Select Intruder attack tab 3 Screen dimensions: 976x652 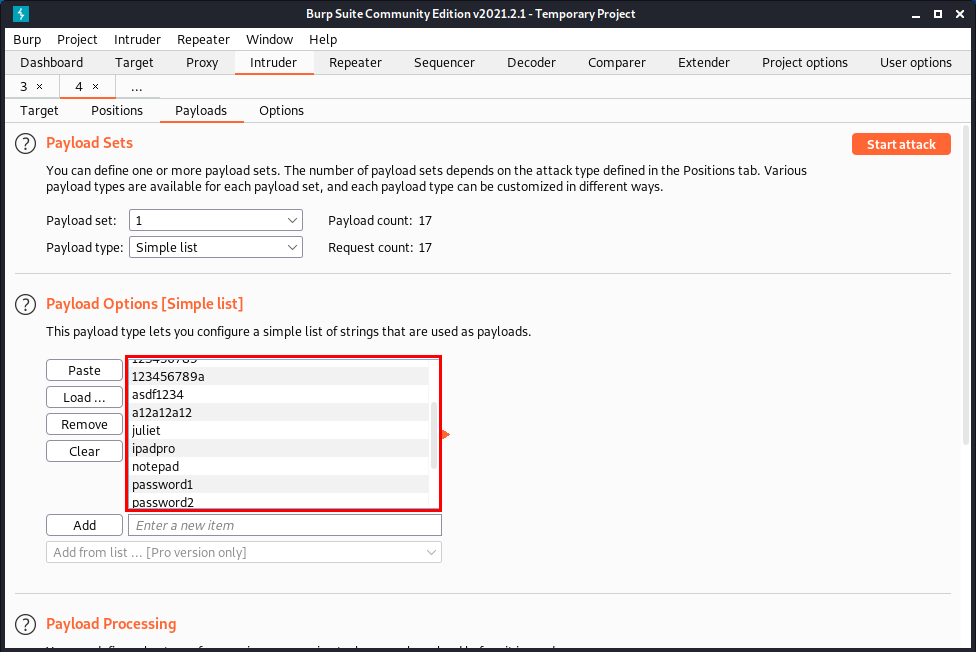pyautogui.click(x=24, y=87)
